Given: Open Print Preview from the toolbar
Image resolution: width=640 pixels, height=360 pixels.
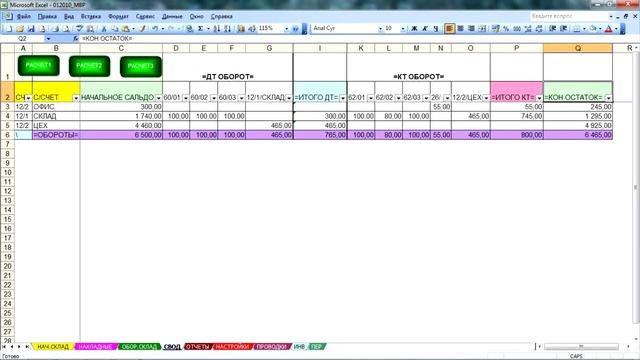Looking at the screenshot, I should pos(66,29).
